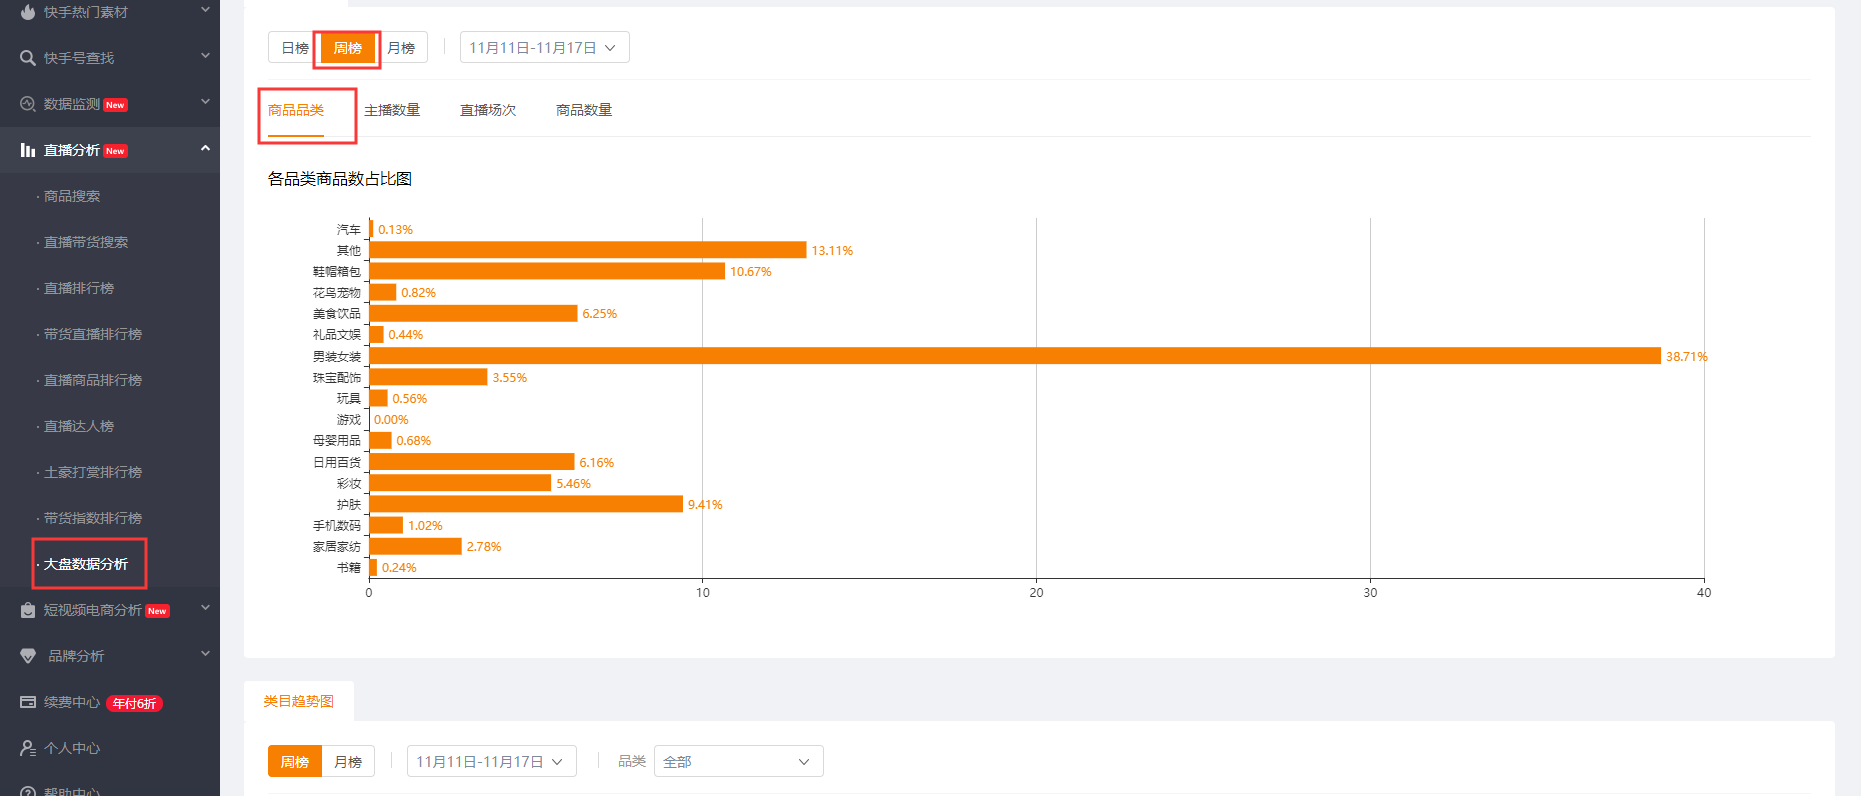The image size is (1861, 796).
Task: Click the person icon for 个人中心
Action: 28,748
